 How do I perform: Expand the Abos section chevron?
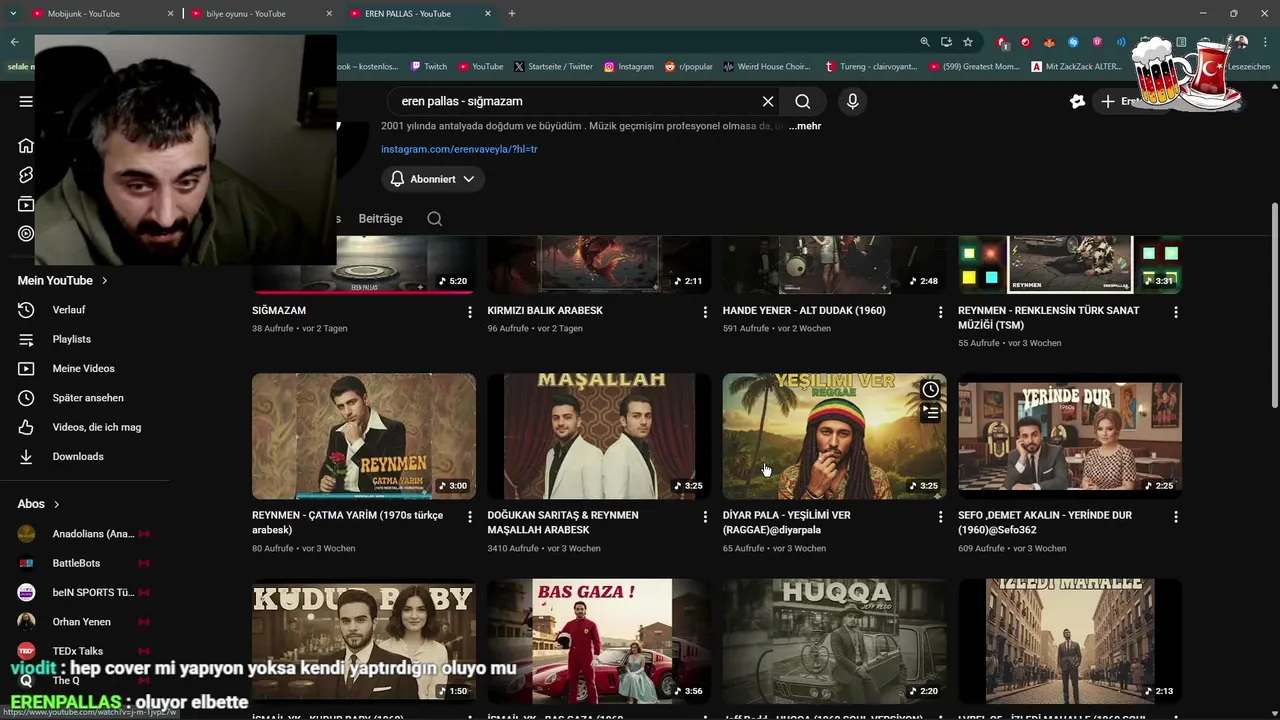click(x=56, y=505)
